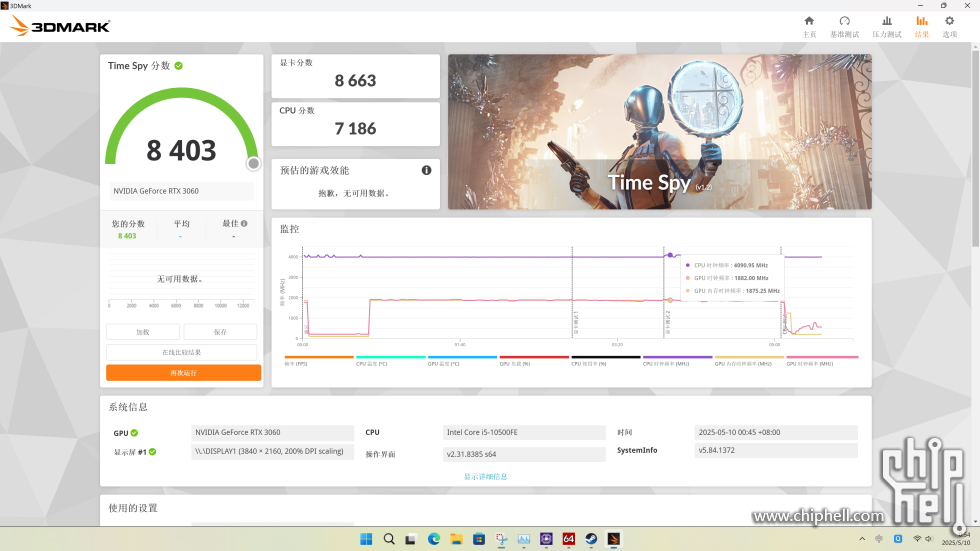The image size is (980, 551).
Task: Toggle GPU 内存时钟频率 yellow legend item
Action: point(749,360)
